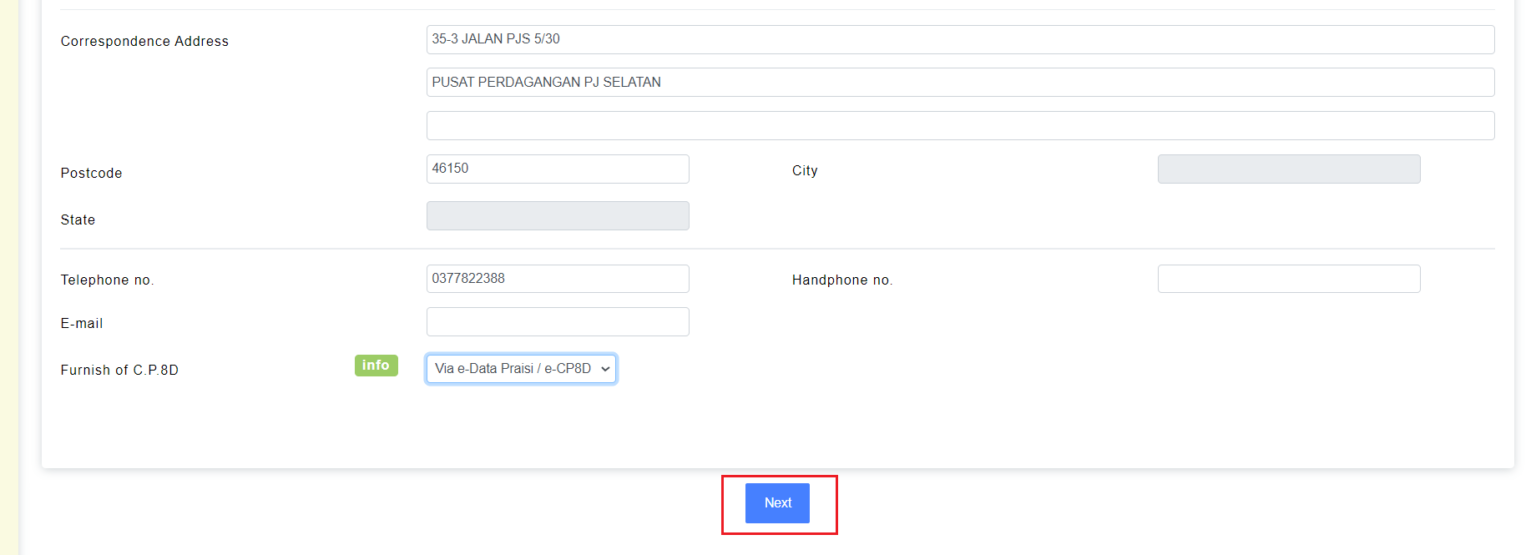
Task: Click the blue Next button
Action: coord(777,503)
